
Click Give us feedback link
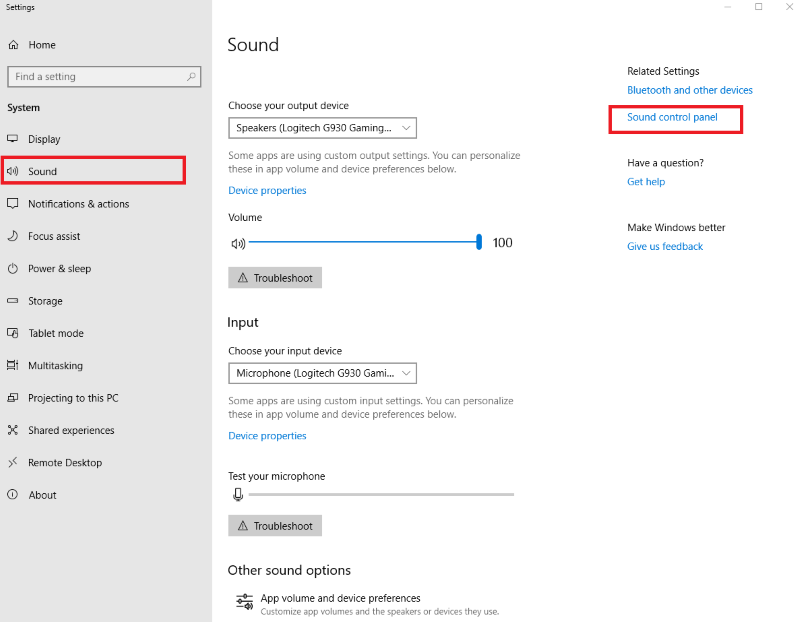[665, 246]
